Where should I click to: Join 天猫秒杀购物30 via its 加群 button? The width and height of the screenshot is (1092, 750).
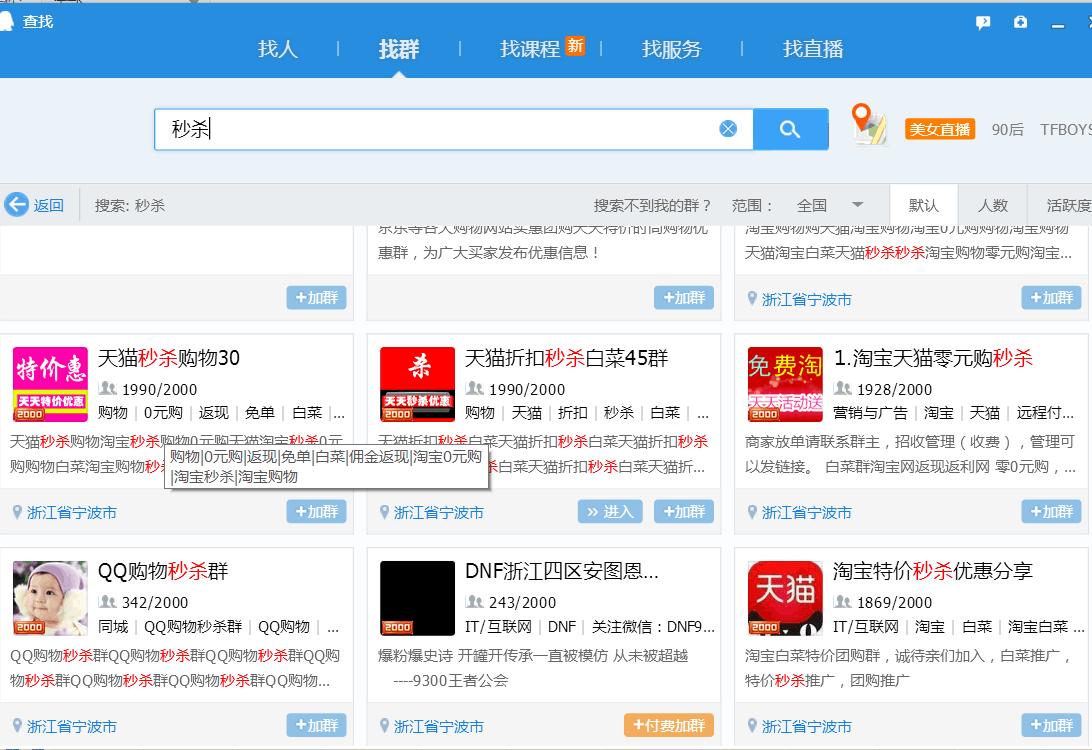pyautogui.click(x=316, y=511)
